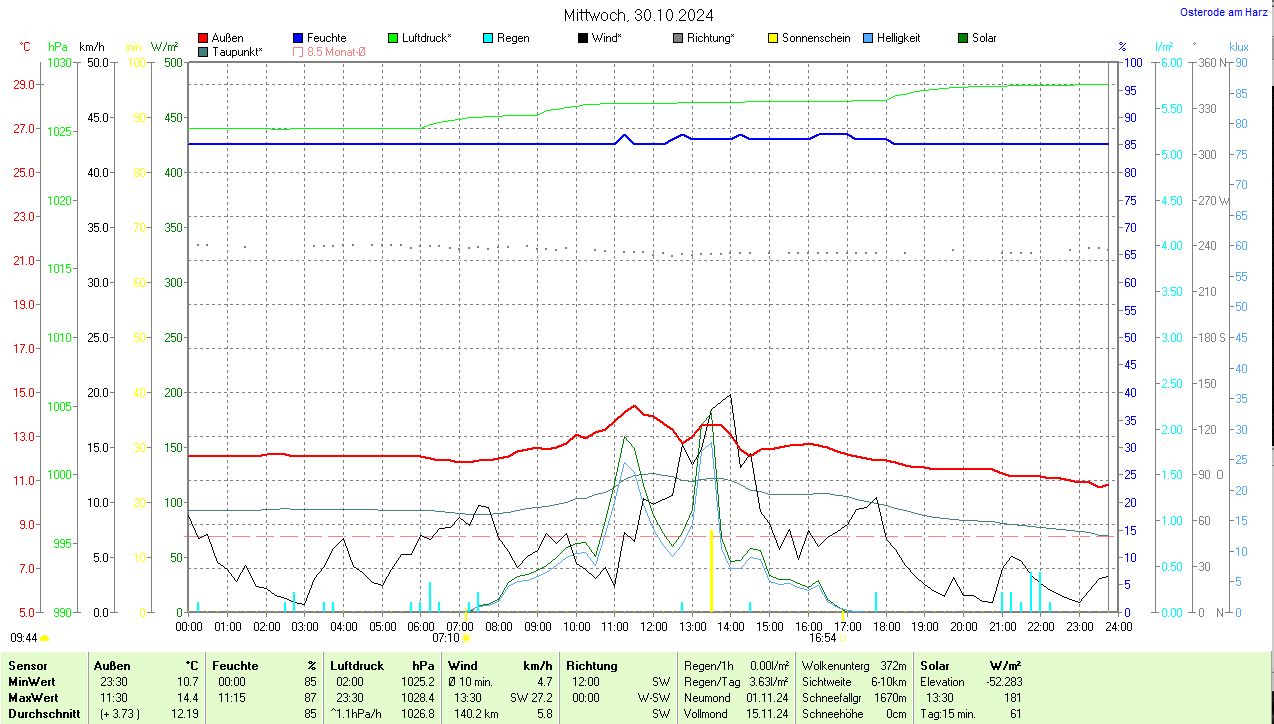Click the teal Taupunkt legend square
This screenshot has height=724, width=1274.
203,51
